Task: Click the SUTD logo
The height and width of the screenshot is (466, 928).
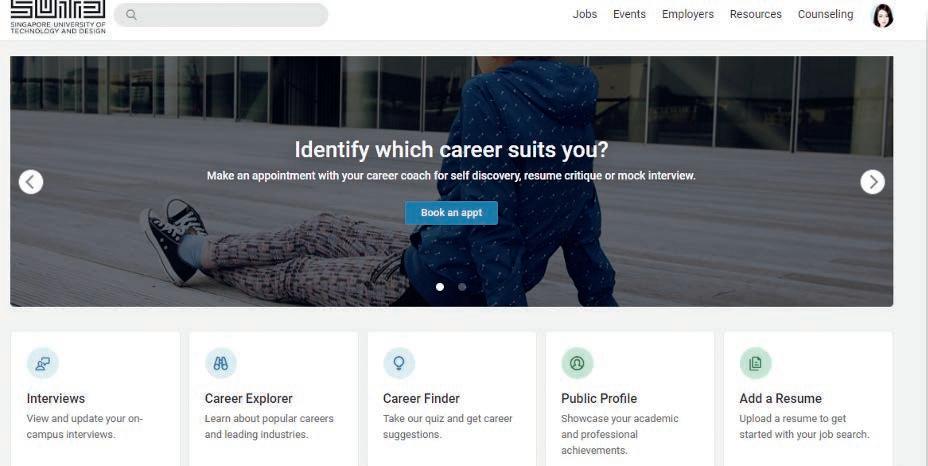Action: (58, 17)
